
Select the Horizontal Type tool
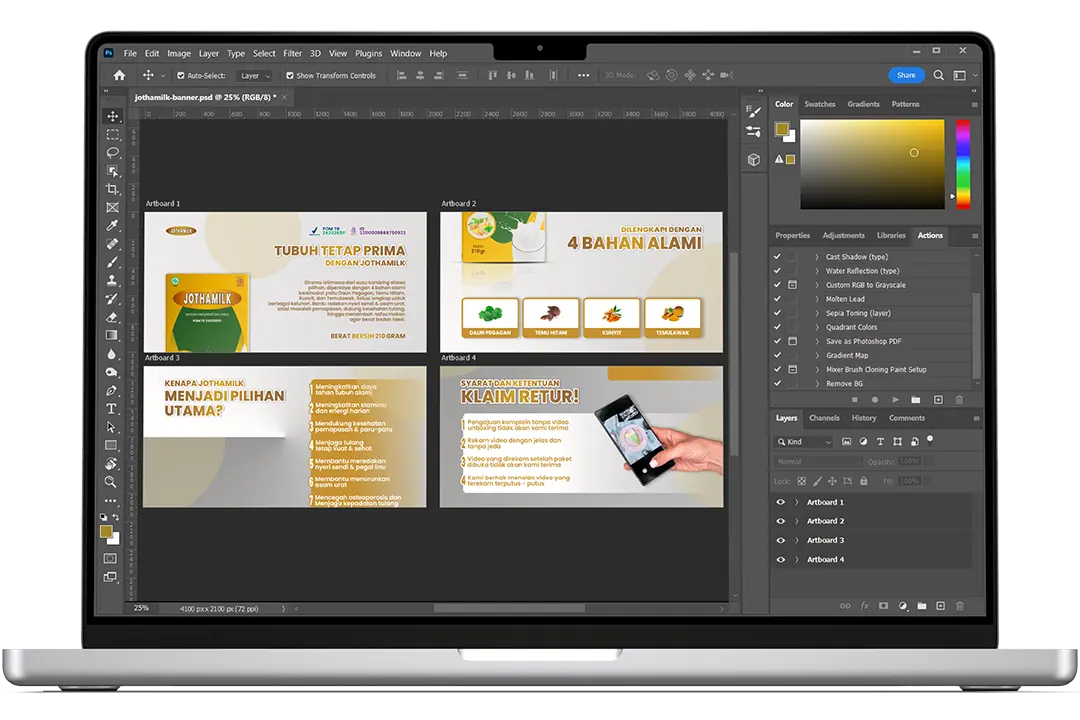[112, 409]
